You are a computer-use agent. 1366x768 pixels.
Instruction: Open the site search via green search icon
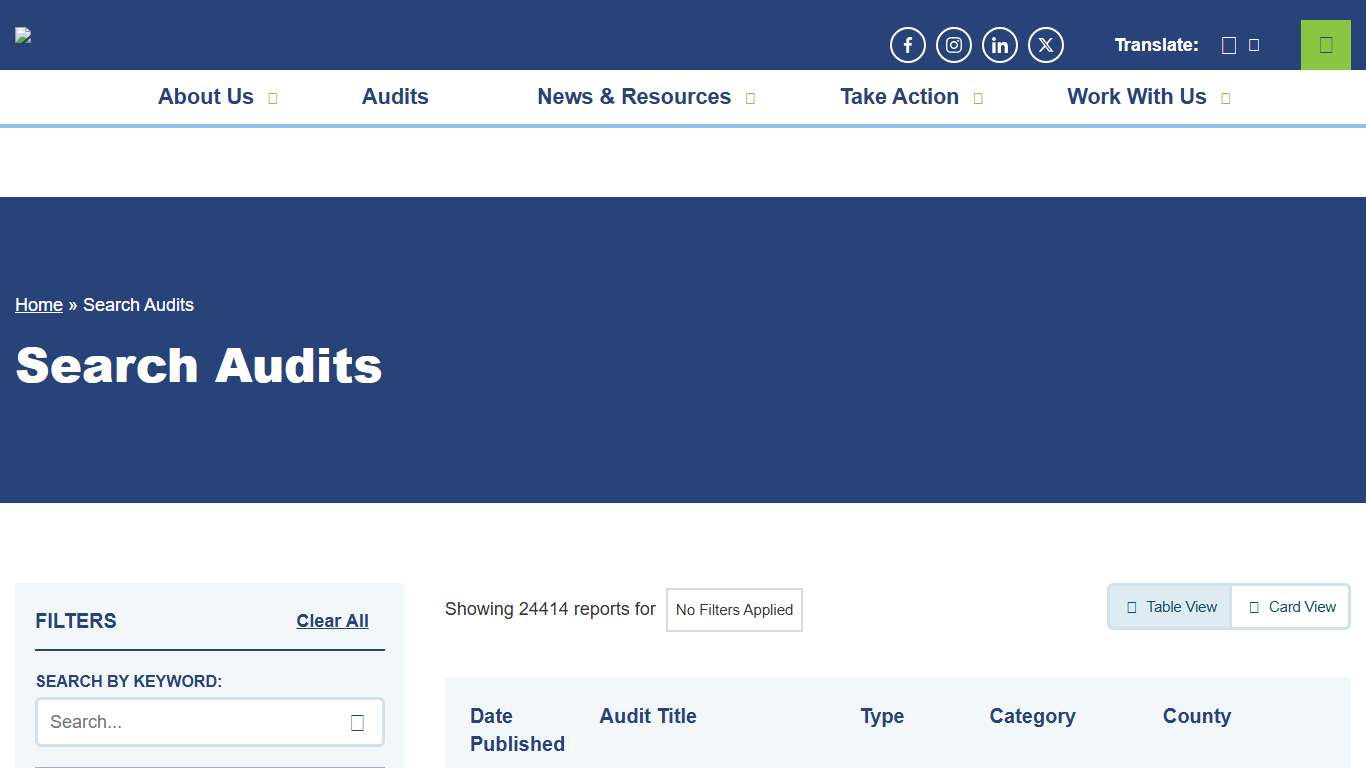[x=1325, y=44]
